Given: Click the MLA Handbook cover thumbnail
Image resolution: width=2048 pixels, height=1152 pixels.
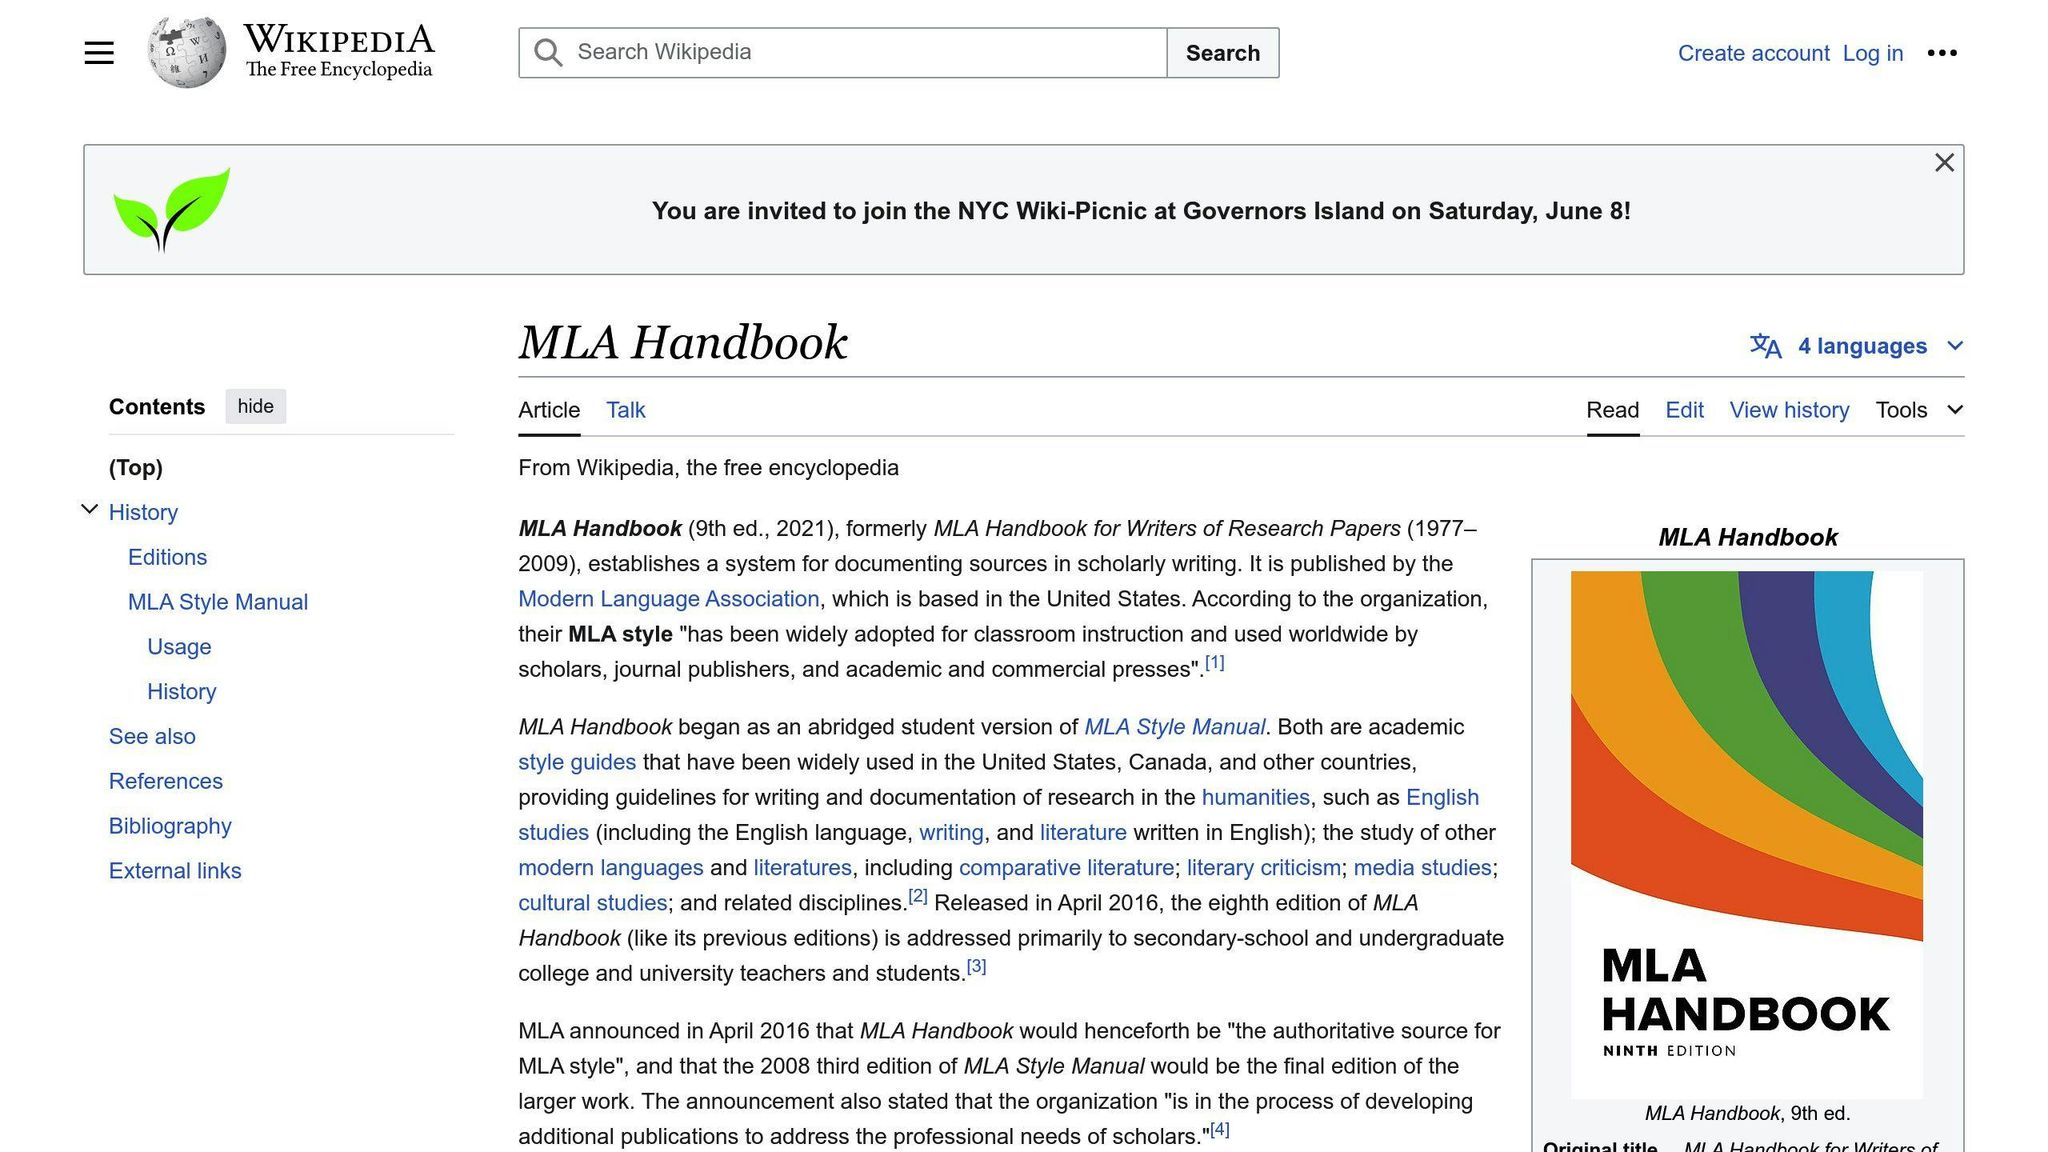Looking at the screenshot, I should pyautogui.click(x=1747, y=830).
